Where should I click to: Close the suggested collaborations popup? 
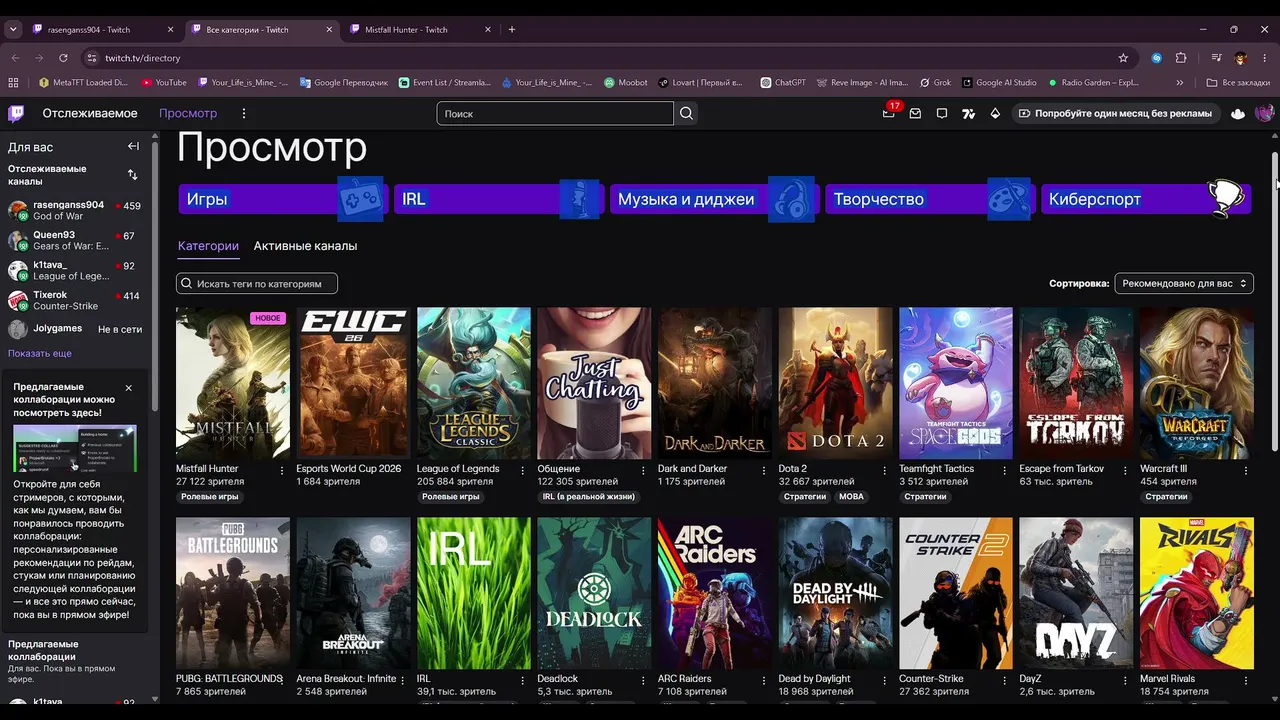[128, 388]
